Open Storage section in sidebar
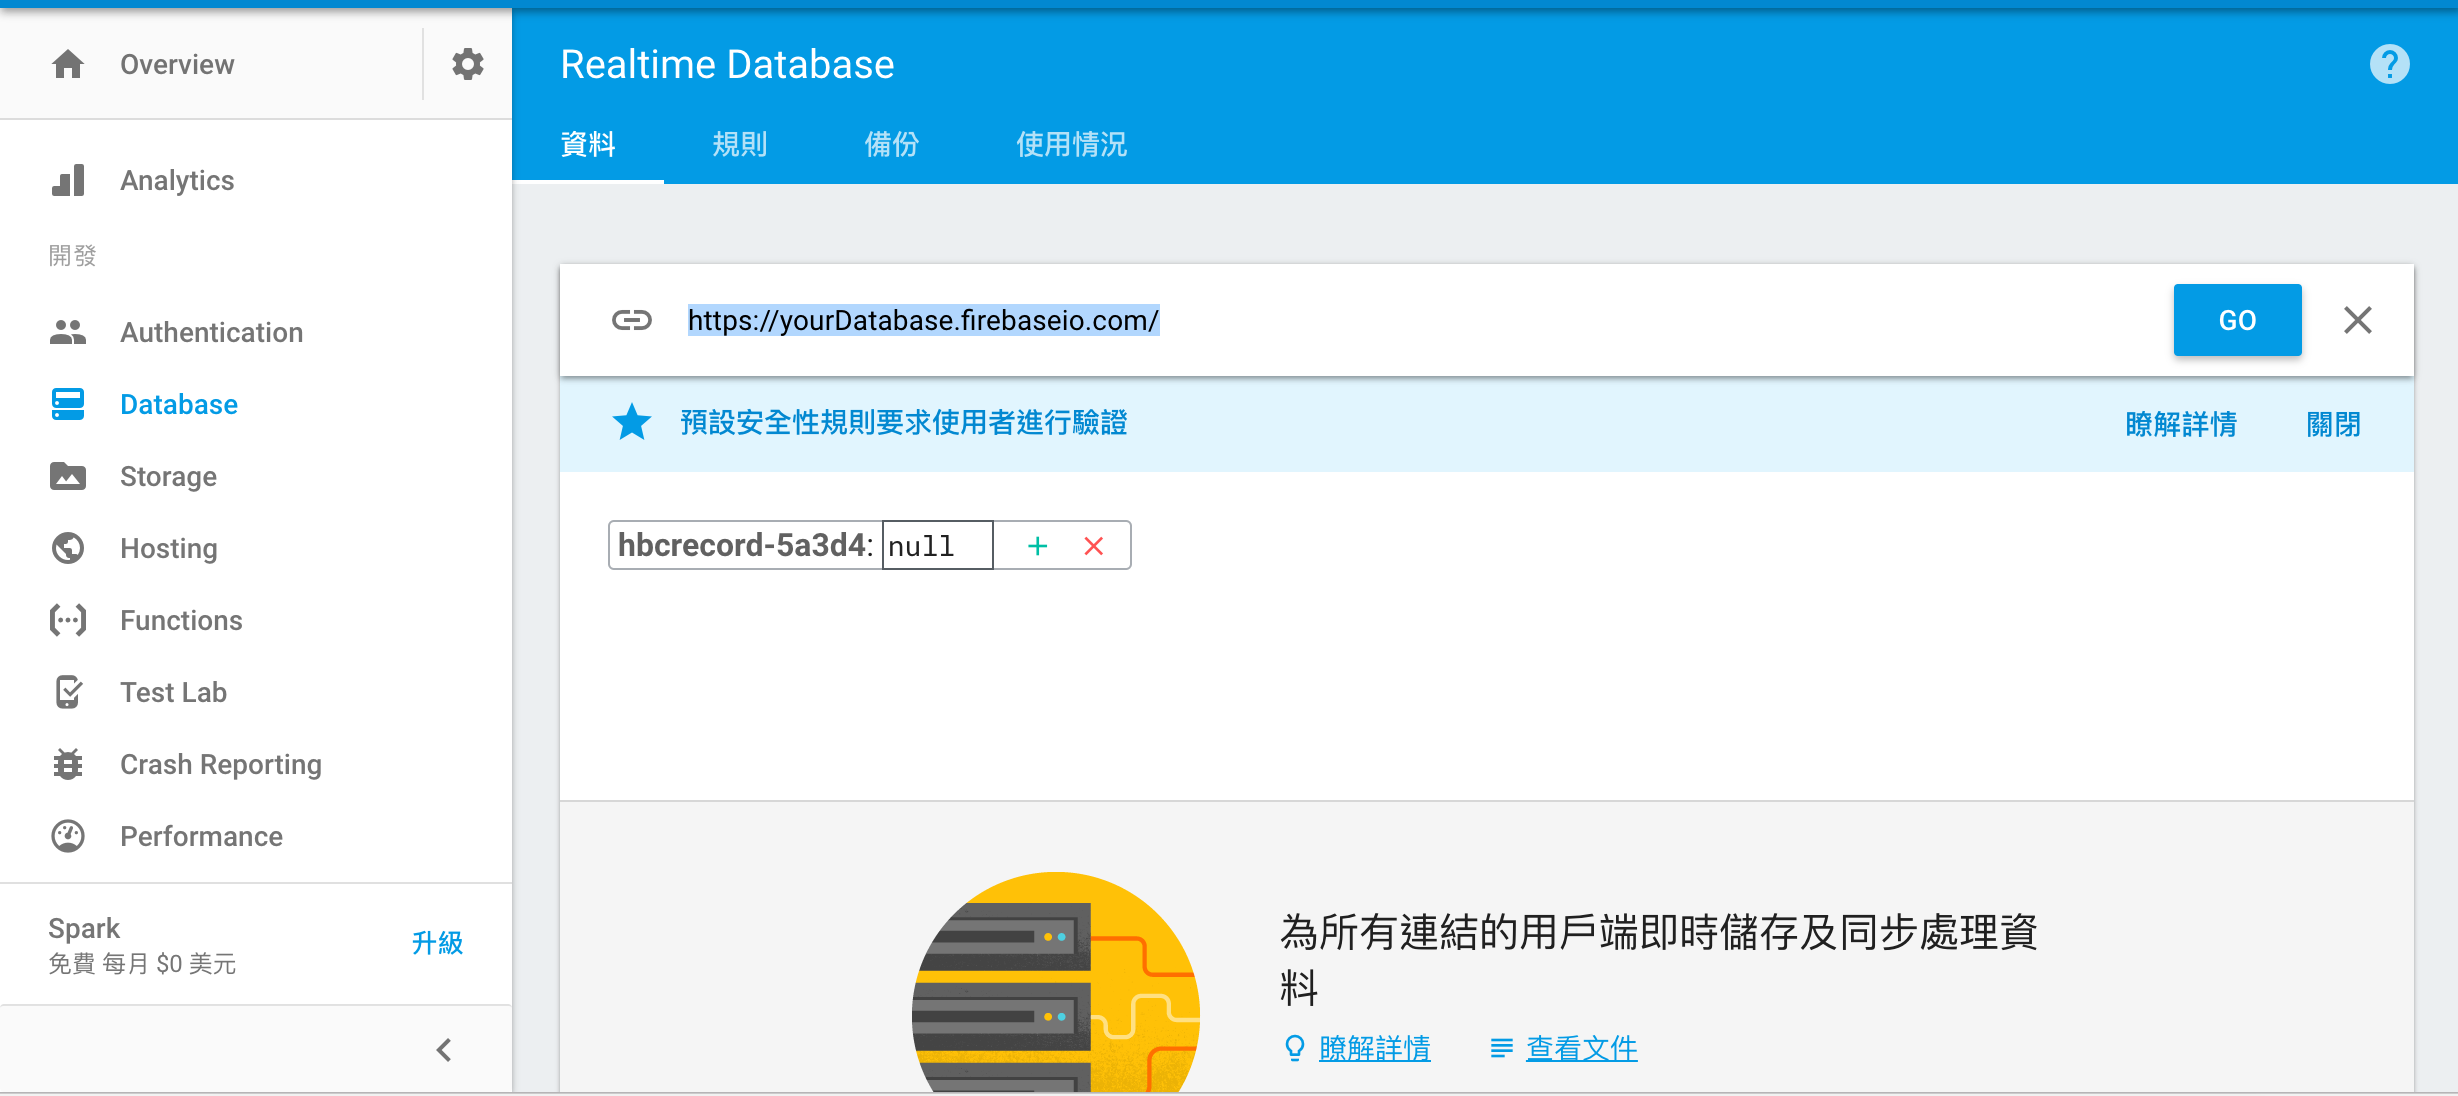Viewport: 2458px width, 1096px height. click(168, 477)
